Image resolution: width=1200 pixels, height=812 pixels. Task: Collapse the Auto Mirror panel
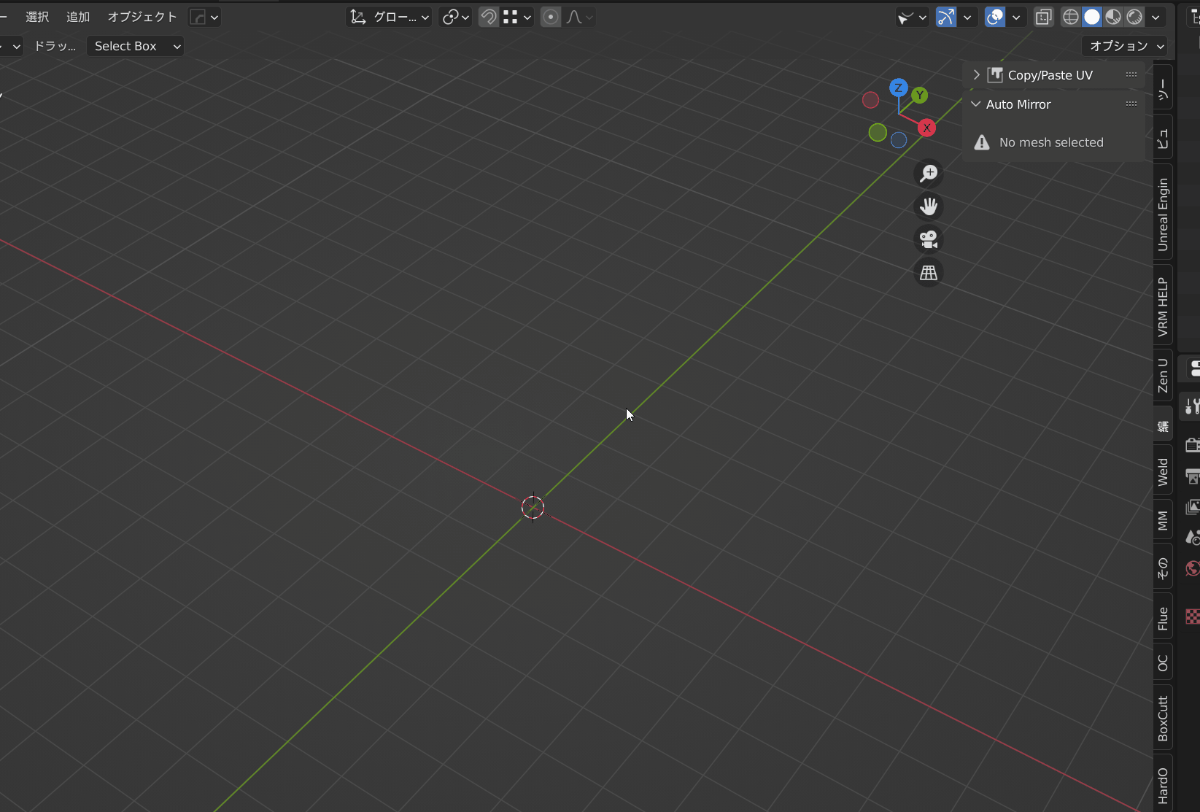click(x=976, y=104)
